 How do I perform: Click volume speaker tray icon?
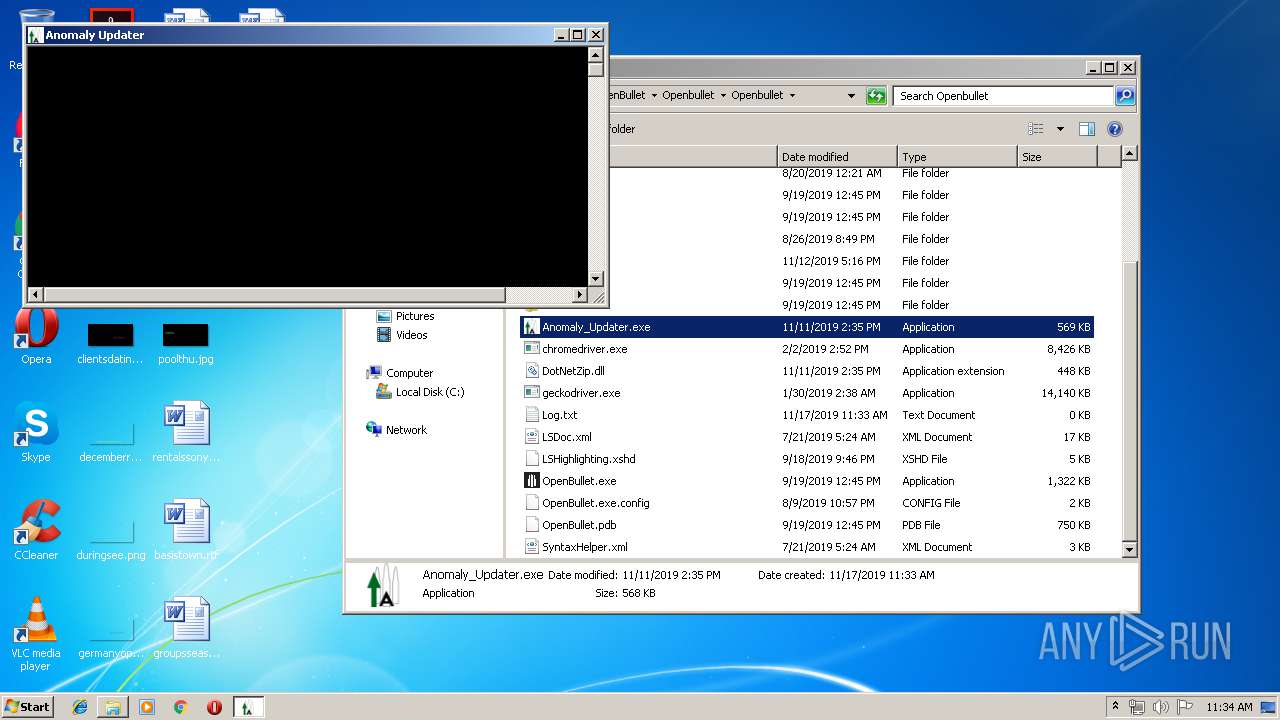(1161, 707)
